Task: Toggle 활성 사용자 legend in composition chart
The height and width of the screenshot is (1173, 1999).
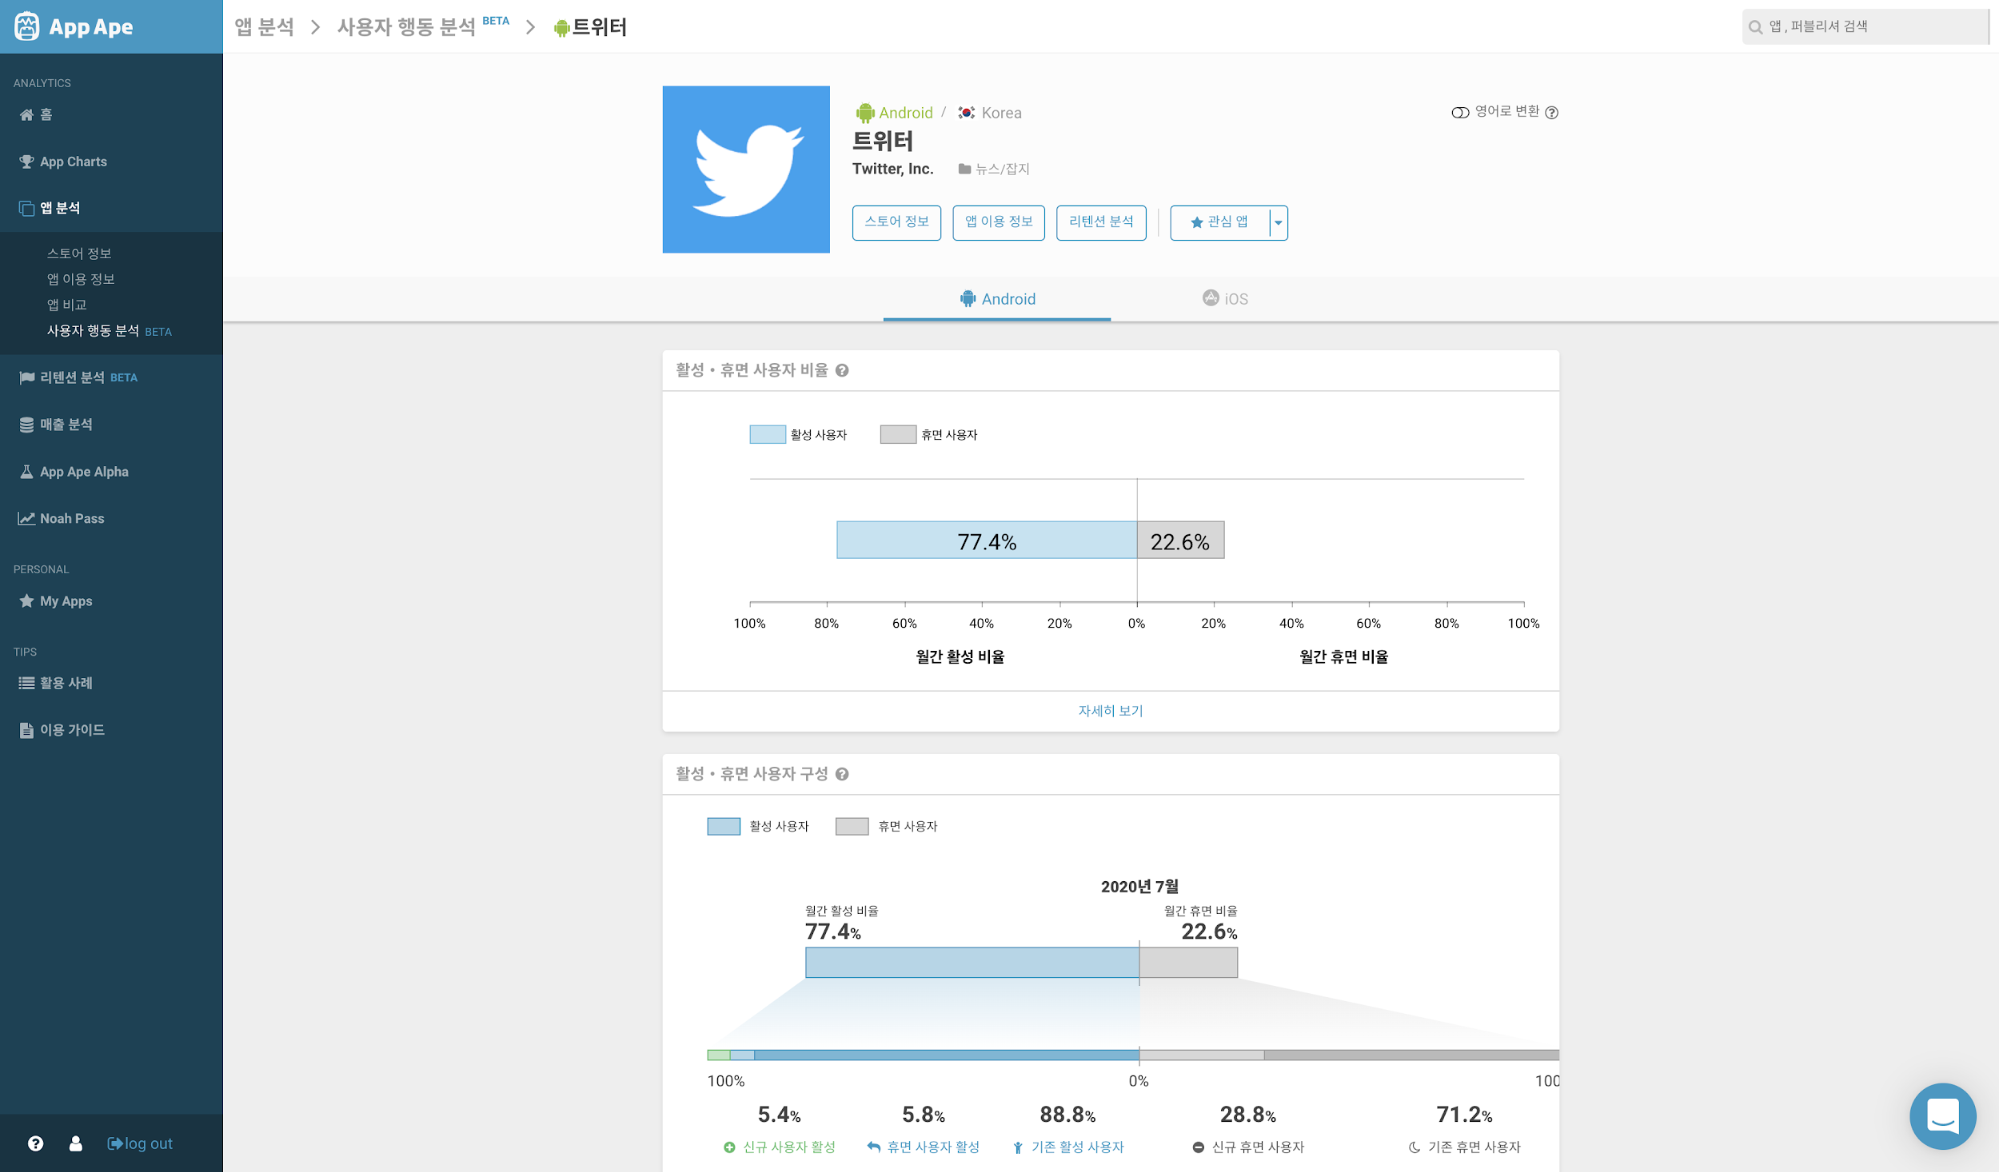Action: coord(758,827)
